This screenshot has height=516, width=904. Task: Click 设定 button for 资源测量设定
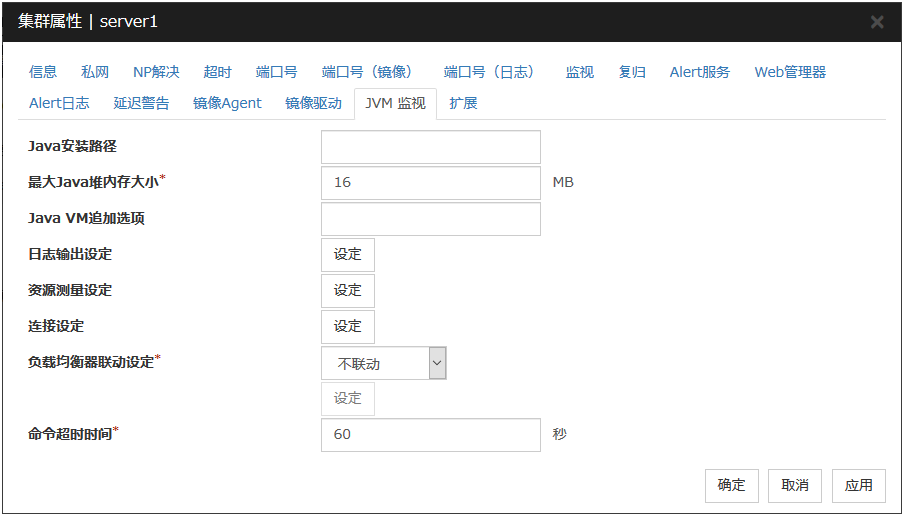coord(347,291)
